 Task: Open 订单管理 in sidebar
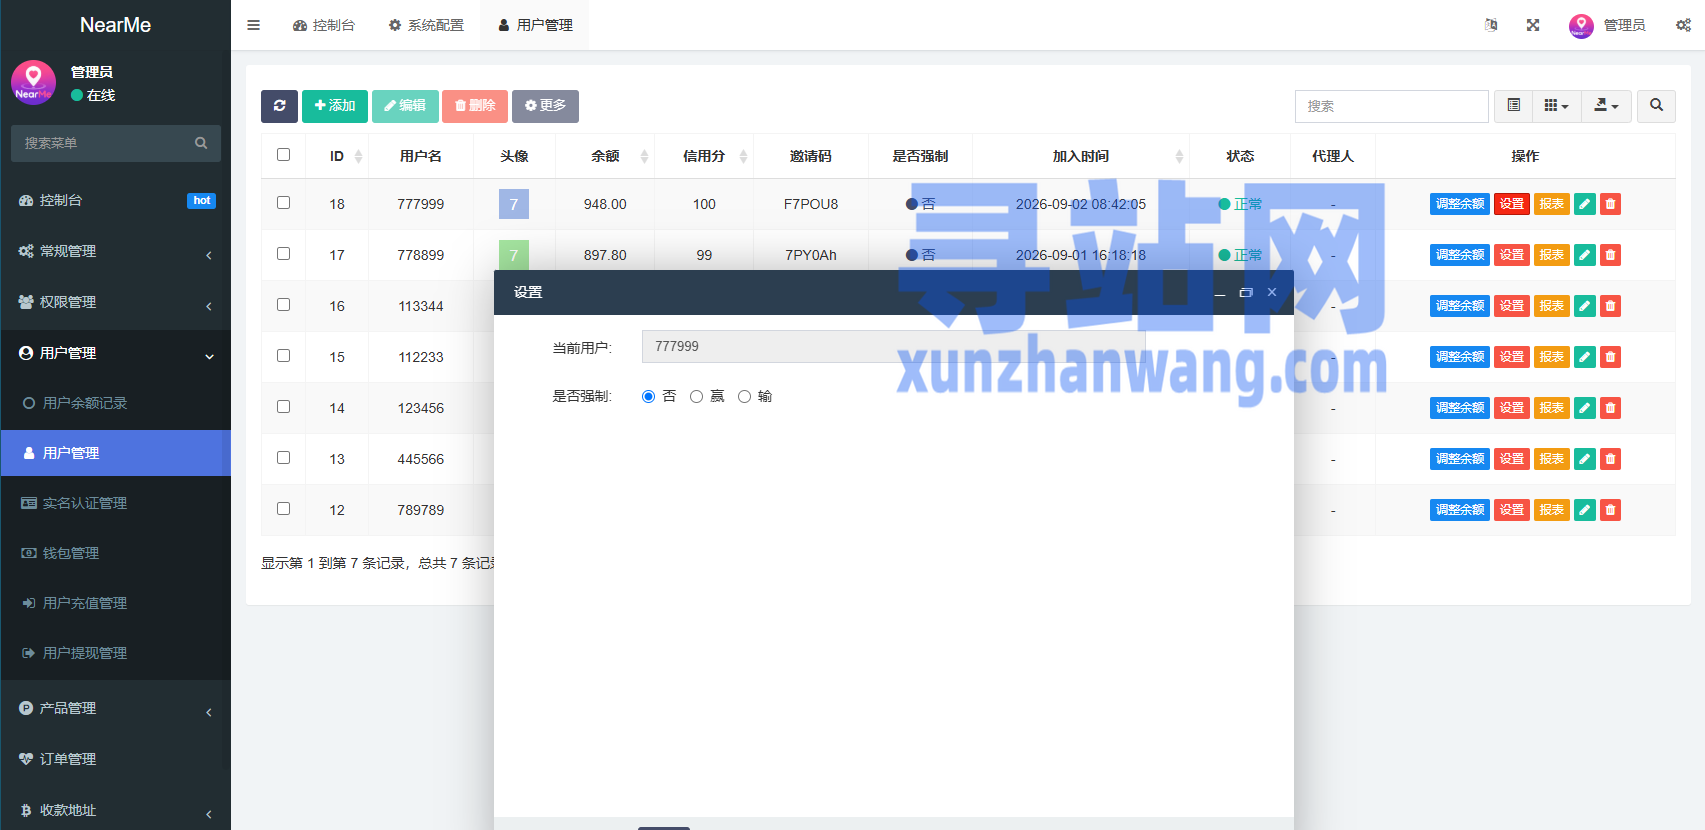click(x=116, y=760)
